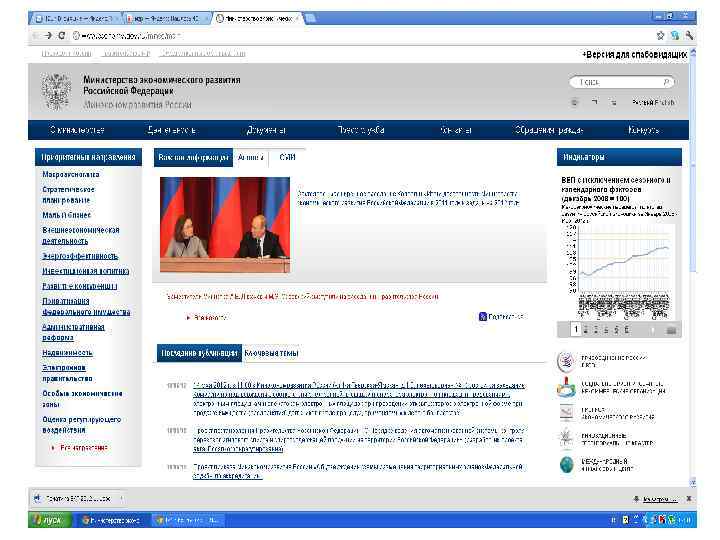Click the SRO icon in right sidebar
Viewport: 720px width, 540px height.
click(x=566, y=387)
